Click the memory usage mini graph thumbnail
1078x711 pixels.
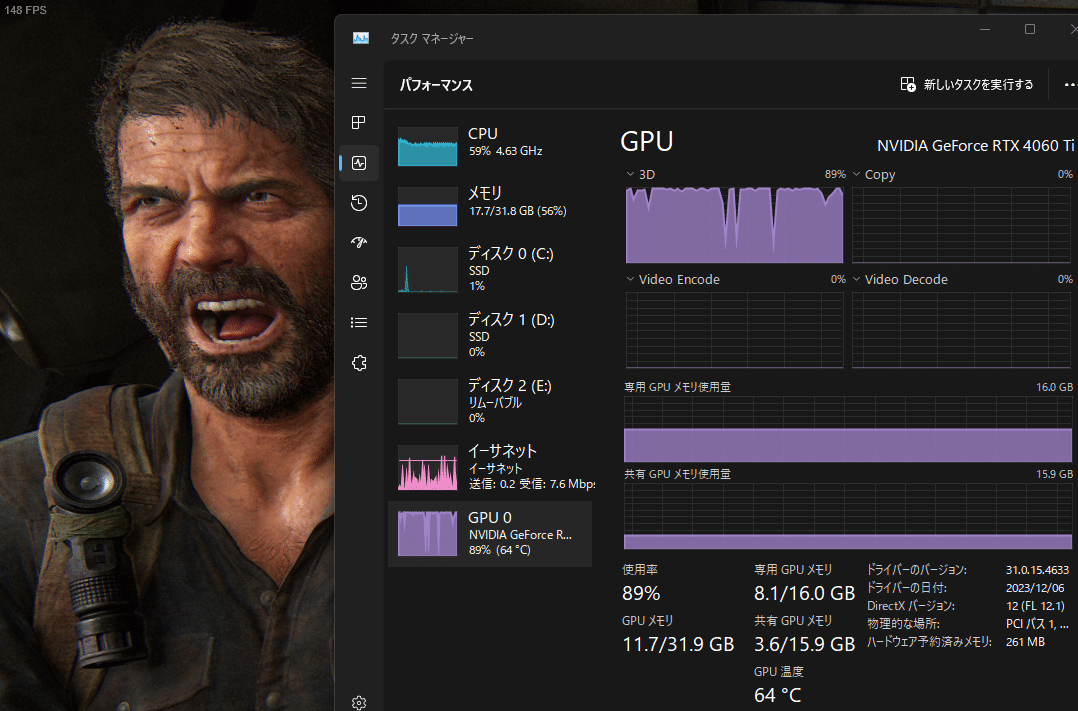point(428,206)
